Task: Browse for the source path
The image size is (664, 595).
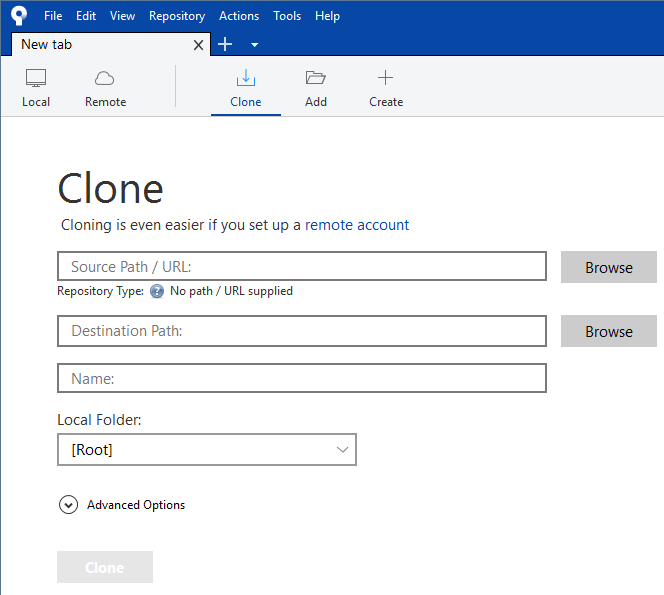Action: point(609,267)
